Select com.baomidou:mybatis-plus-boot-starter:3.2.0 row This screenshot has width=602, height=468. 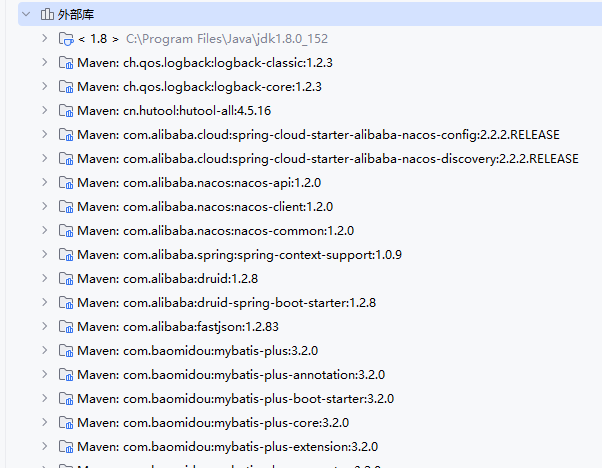[235, 399]
